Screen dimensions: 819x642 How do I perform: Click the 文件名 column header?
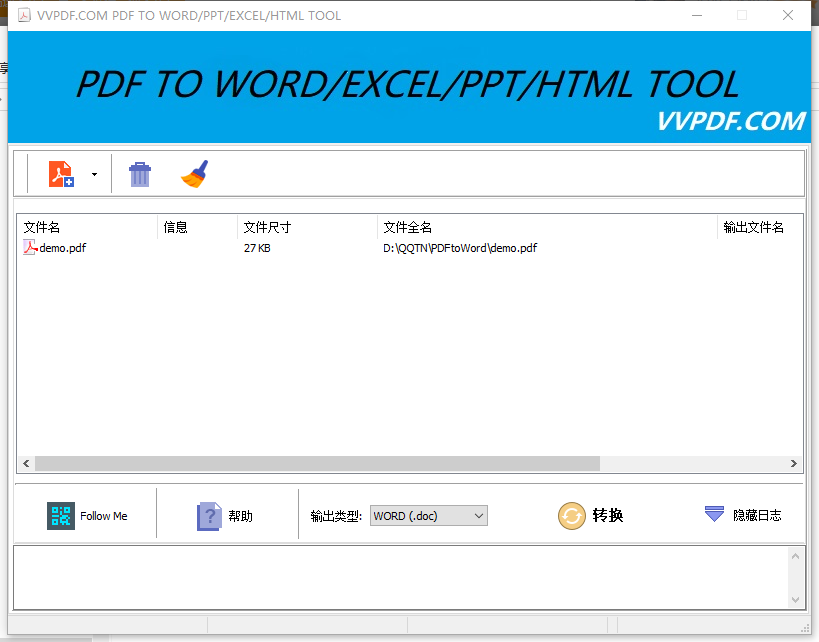tap(87, 227)
